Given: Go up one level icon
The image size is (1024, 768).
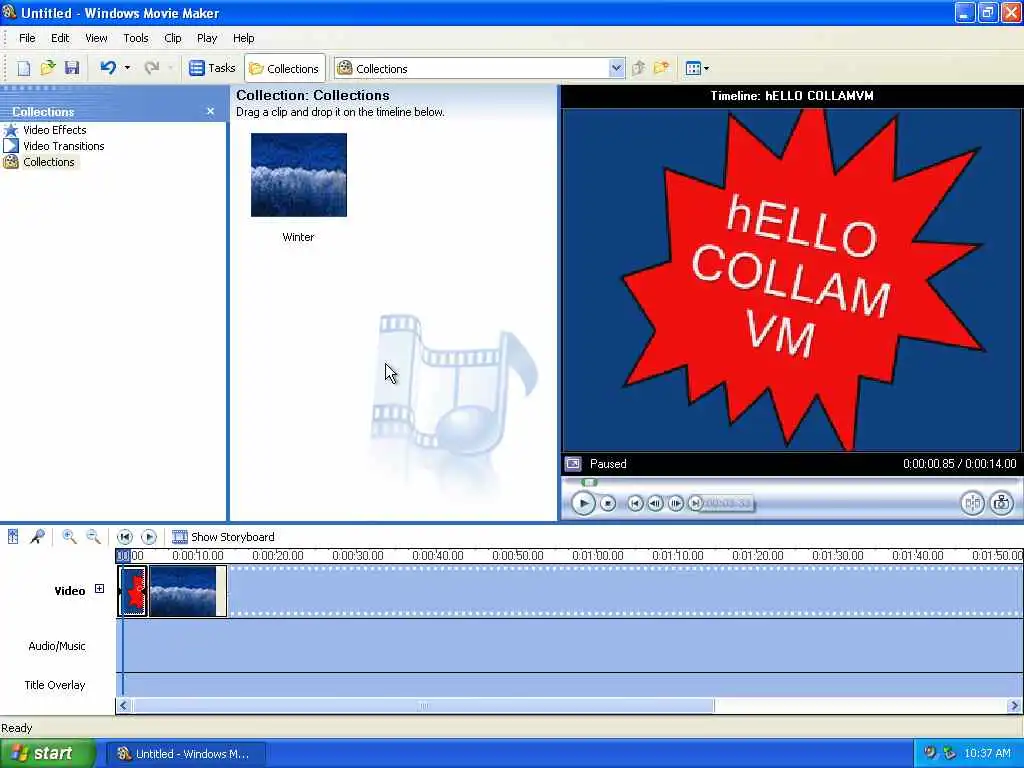Looking at the screenshot, I should point(639,68).
